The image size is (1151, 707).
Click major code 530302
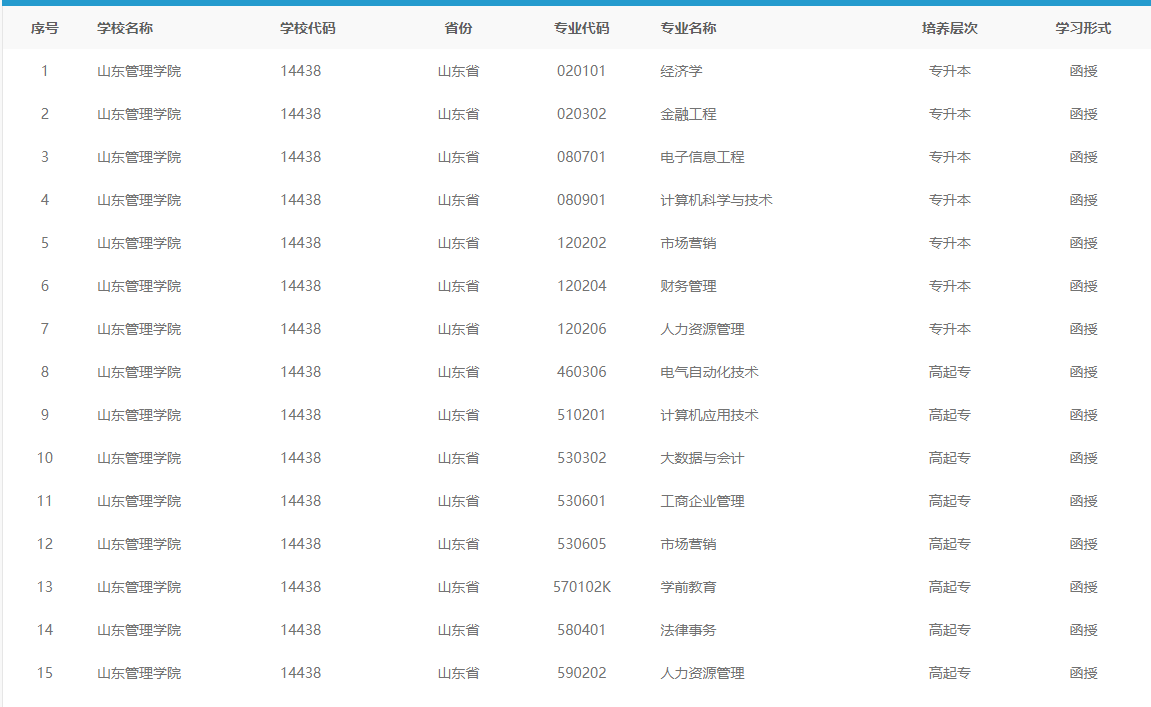click(x=581, y=458)
